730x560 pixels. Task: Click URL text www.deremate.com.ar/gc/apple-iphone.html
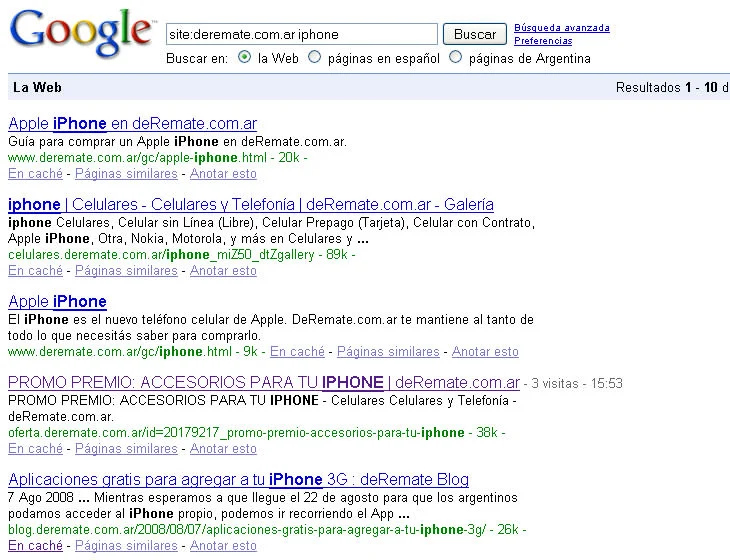click(137, 158)
